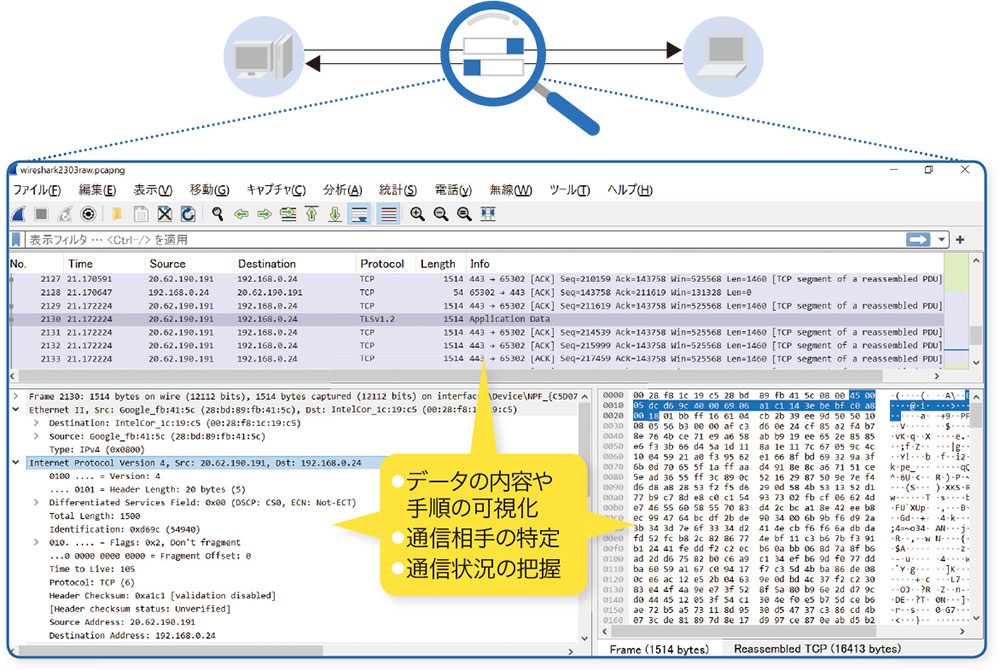Jump to the last packet arrow icon
Screen dimensions: 1000x671
pos(335,214)
